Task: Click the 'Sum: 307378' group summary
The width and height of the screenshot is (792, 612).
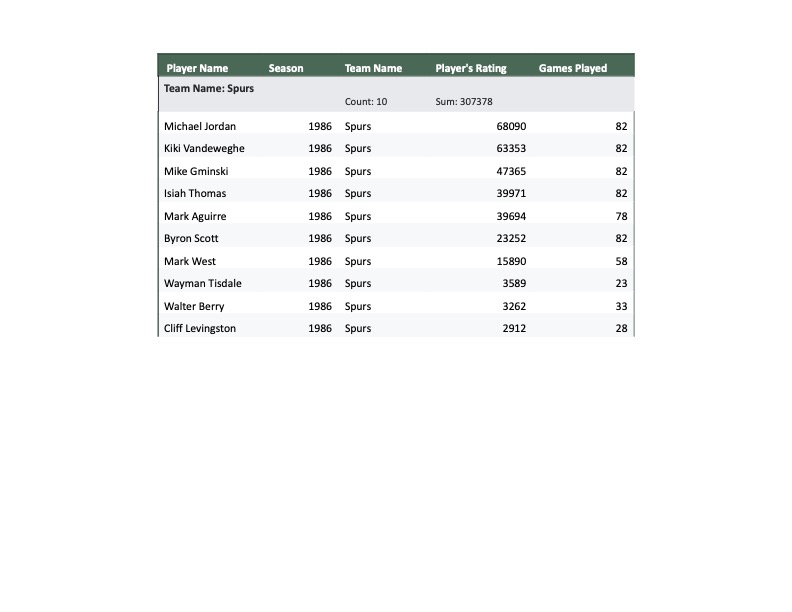Action: click(x=464, y=102)
